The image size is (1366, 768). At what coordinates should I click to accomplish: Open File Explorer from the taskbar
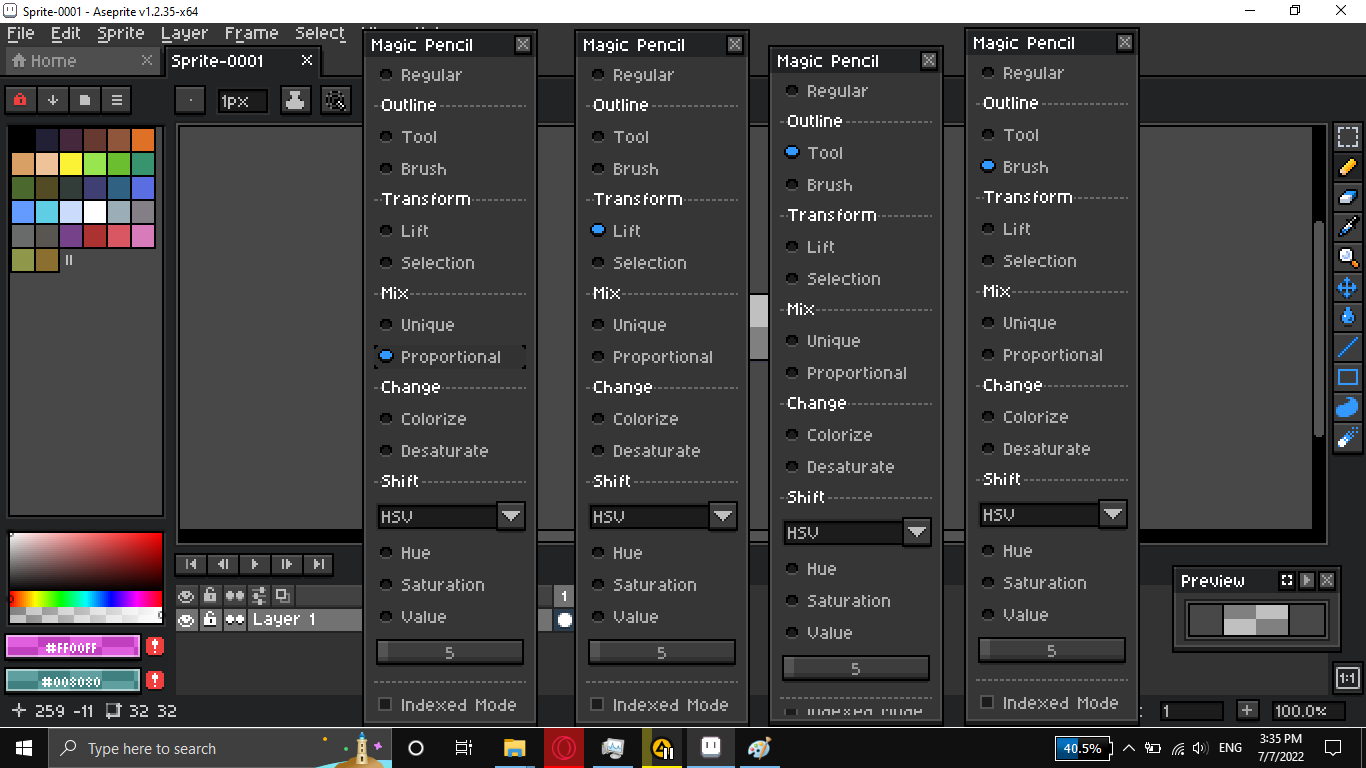pos(515,748)
